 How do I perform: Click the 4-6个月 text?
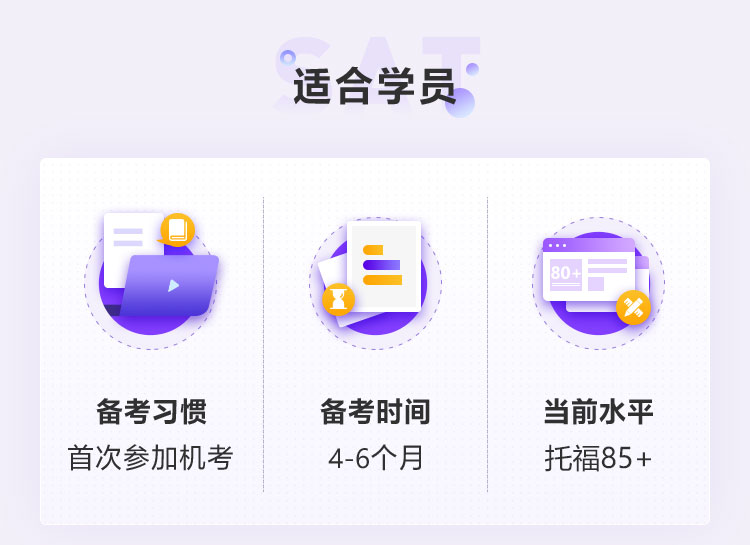375,458
